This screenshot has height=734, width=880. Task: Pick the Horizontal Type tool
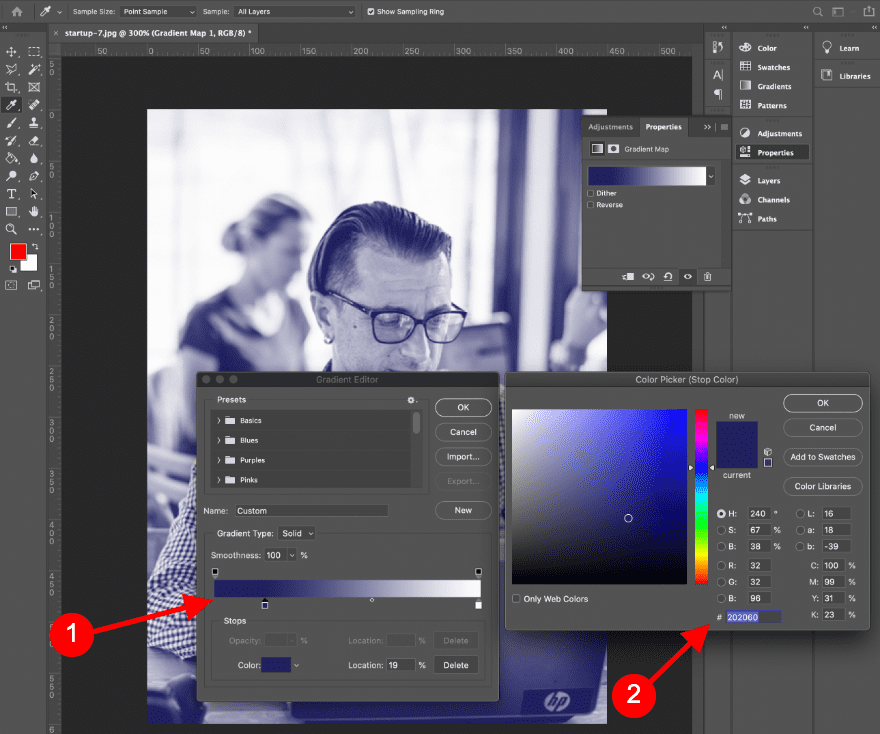[12, 193]
